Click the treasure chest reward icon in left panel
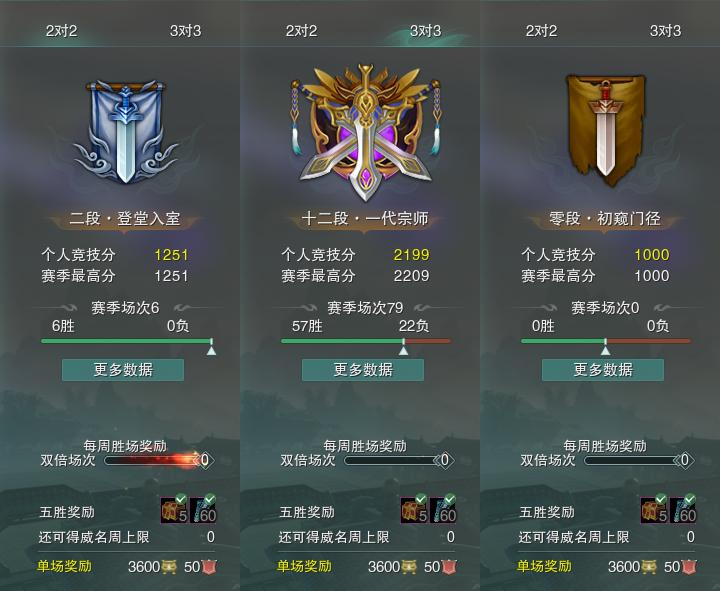 click(174, 510)
